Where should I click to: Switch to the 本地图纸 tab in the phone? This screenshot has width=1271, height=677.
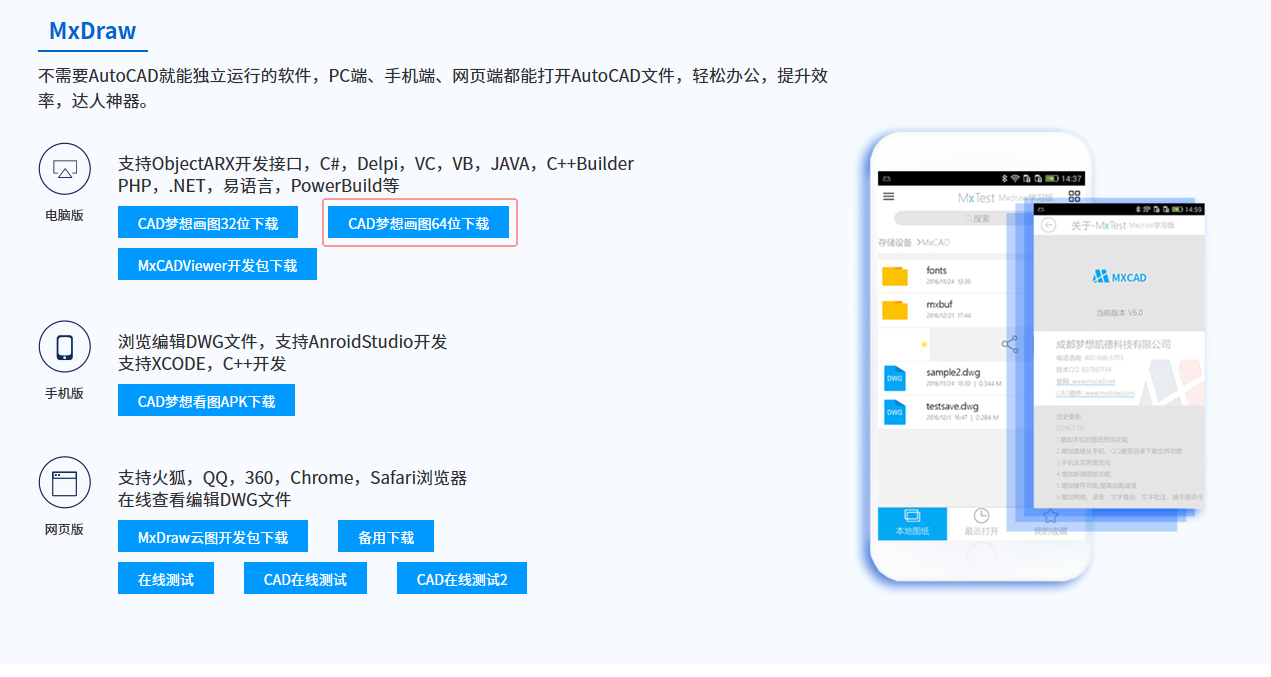point(912,523)
